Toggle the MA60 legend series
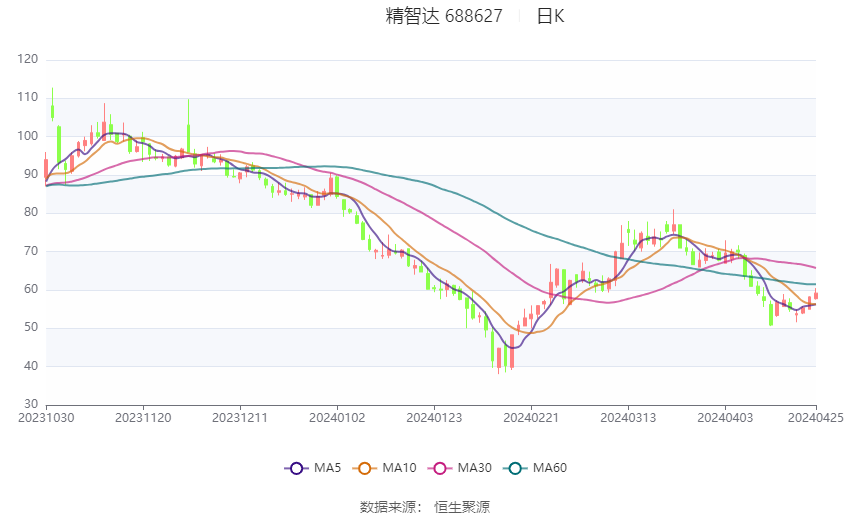Screen dimensions: 850x517 tap(535, 468)
